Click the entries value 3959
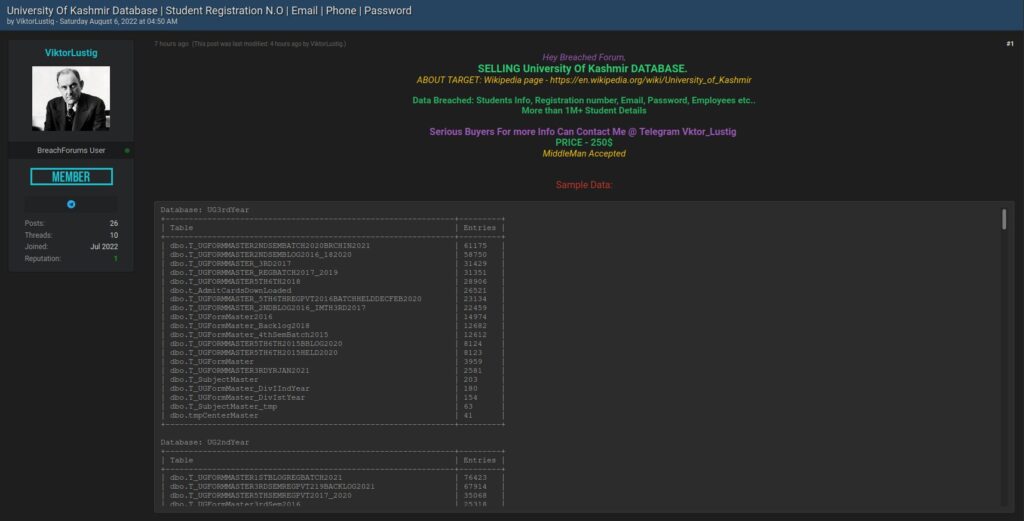1024x521 pixels. 473,362
